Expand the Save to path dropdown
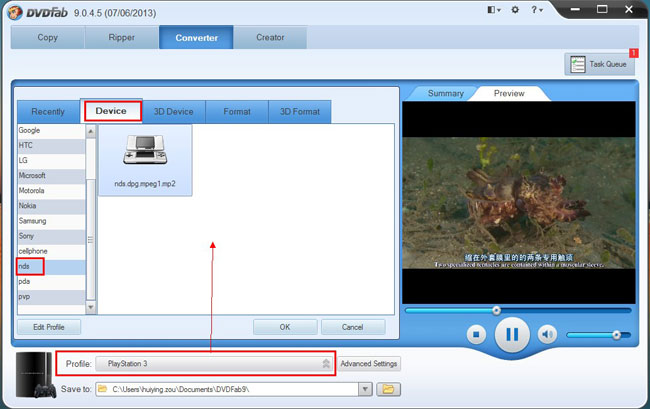650x409 pixels. tap(365, 388)
